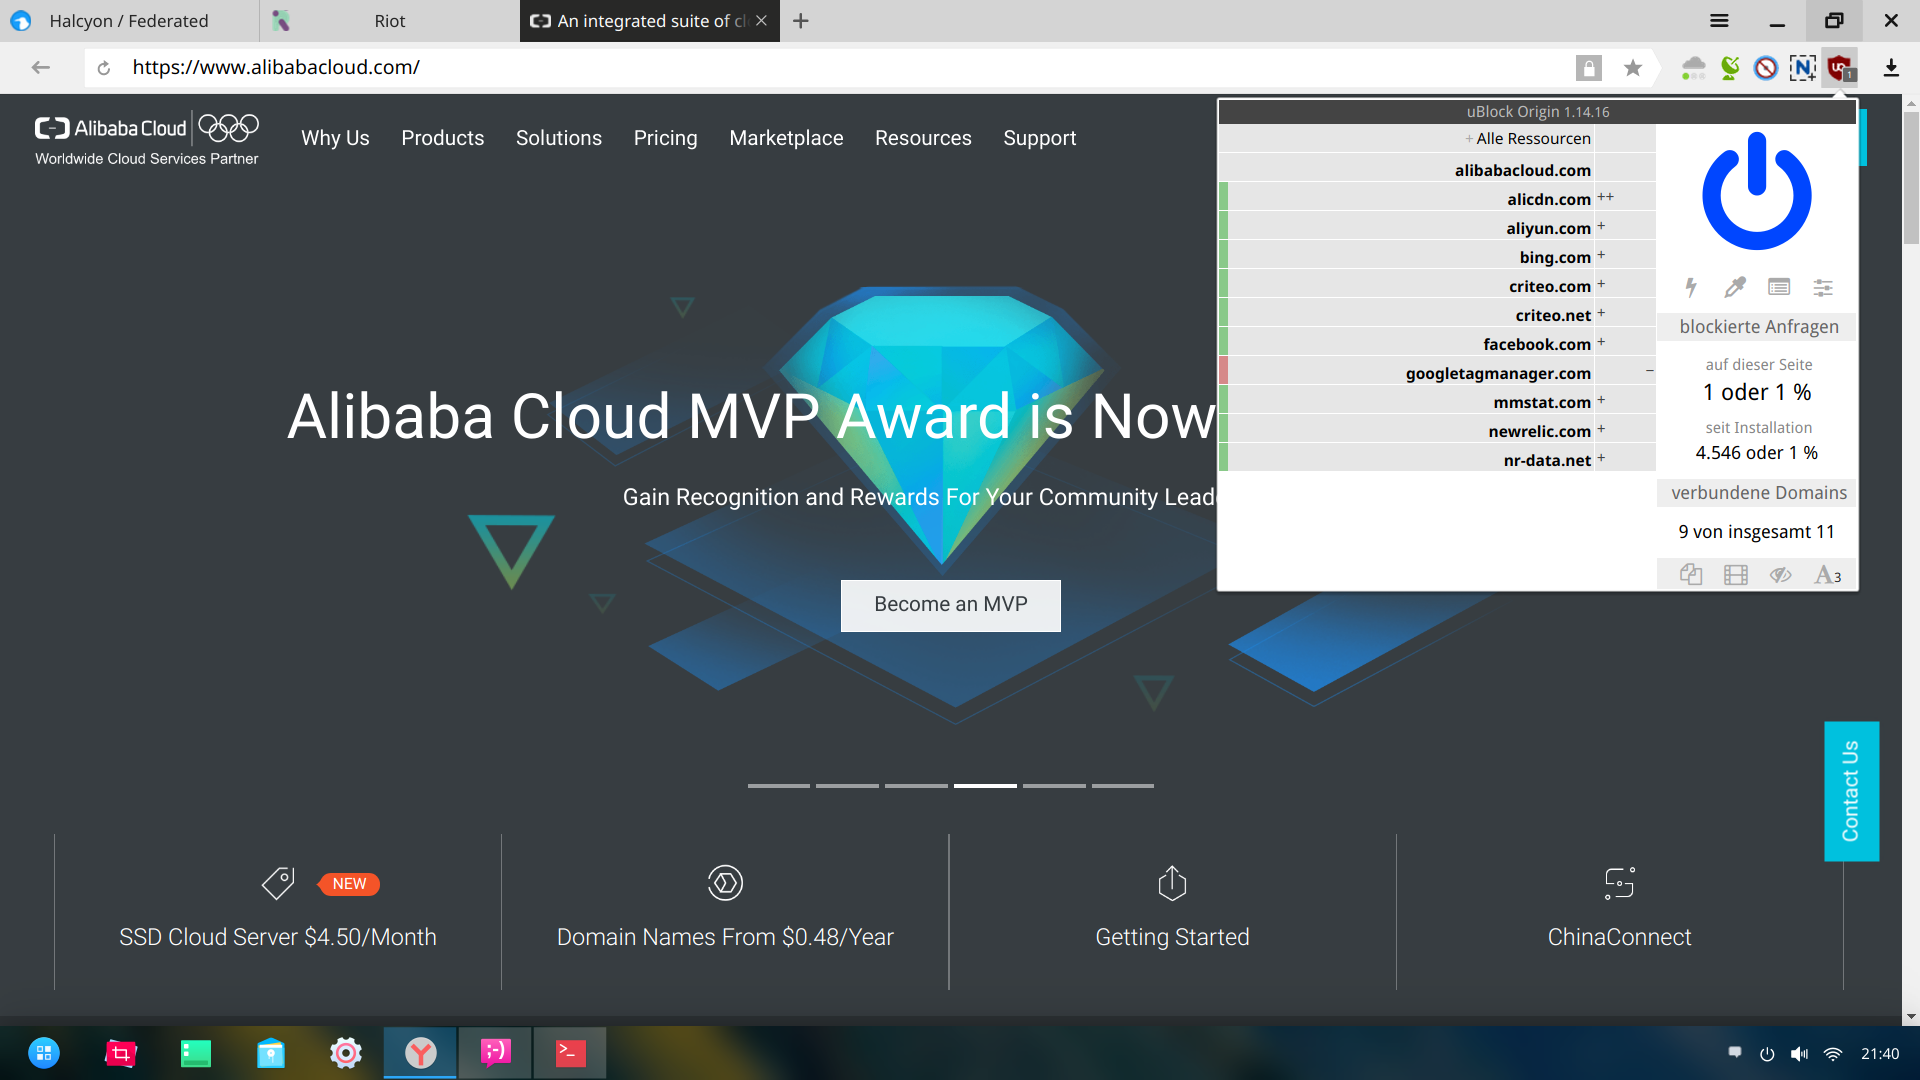Activate uBlock element picker eyedropper
1920x1080 pixels.
tap(1735, 288)
